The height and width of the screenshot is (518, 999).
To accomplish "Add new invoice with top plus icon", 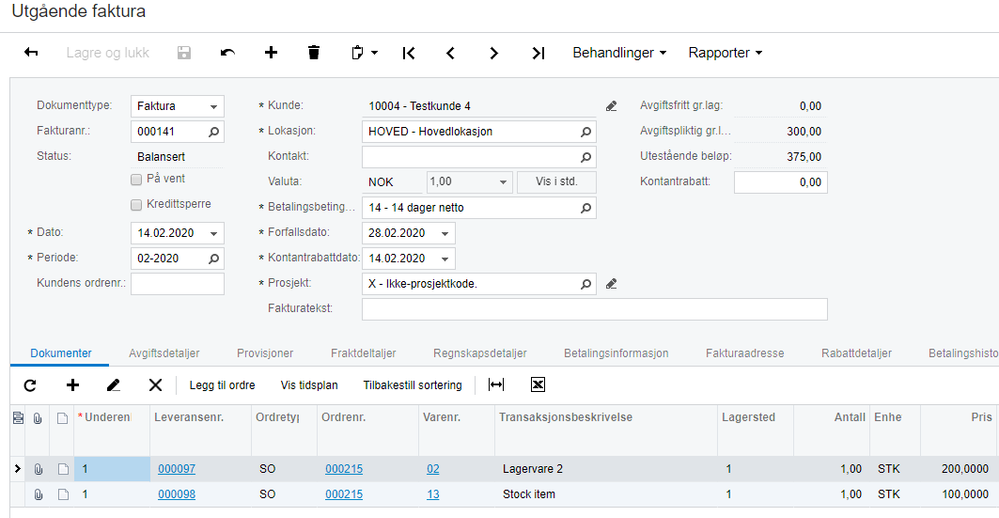I will 271,52.
